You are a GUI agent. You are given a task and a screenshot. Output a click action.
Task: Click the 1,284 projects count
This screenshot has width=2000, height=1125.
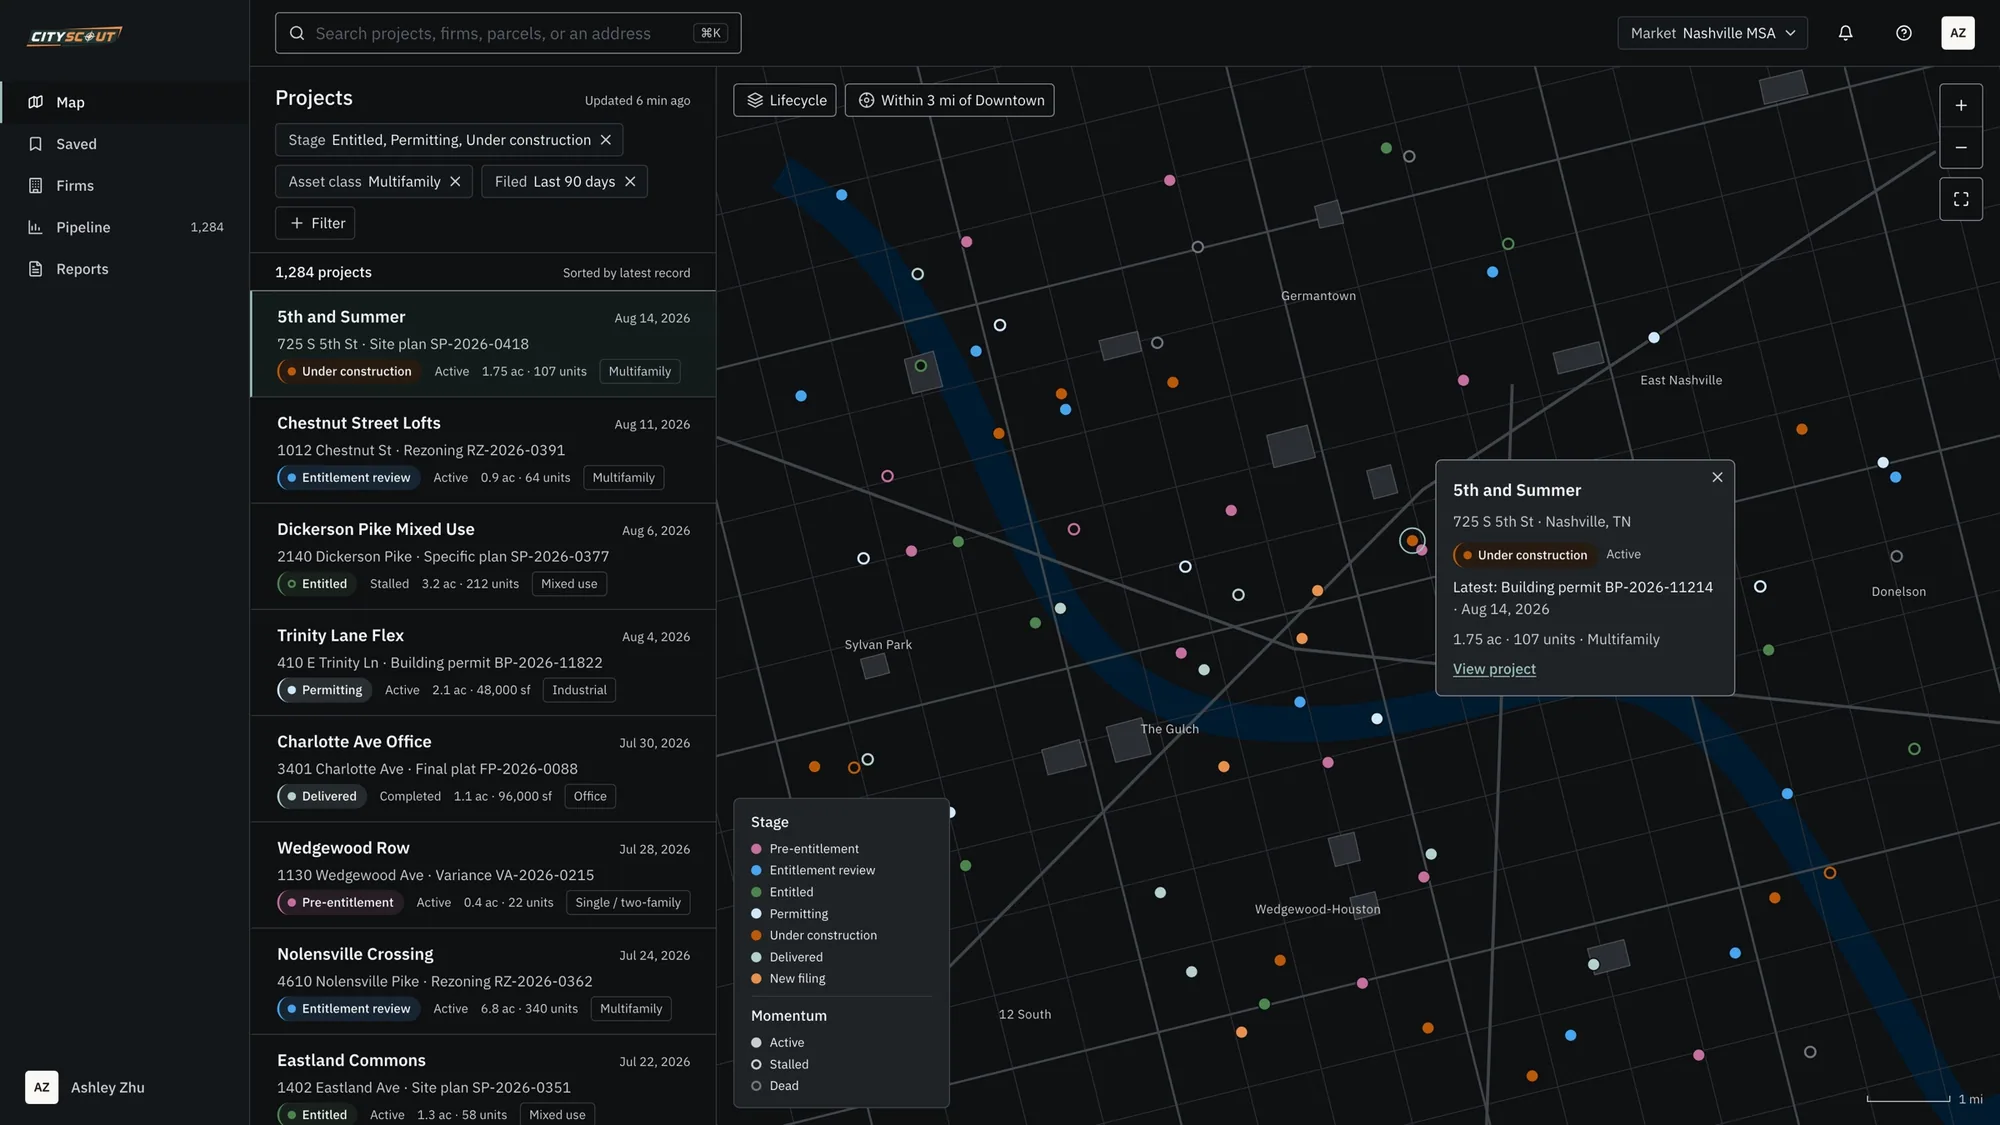tap(323, 272)
